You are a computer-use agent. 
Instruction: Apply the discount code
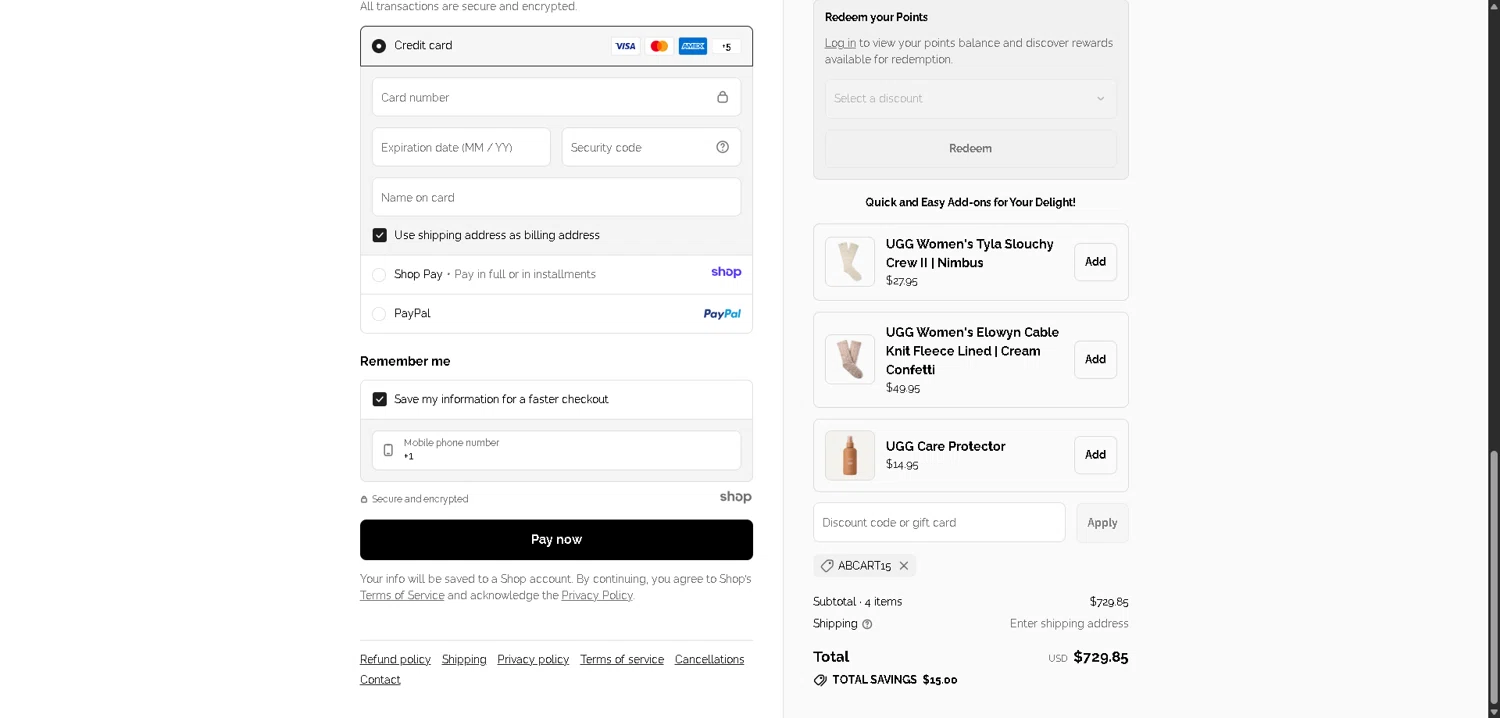(x=1102, y=523)
